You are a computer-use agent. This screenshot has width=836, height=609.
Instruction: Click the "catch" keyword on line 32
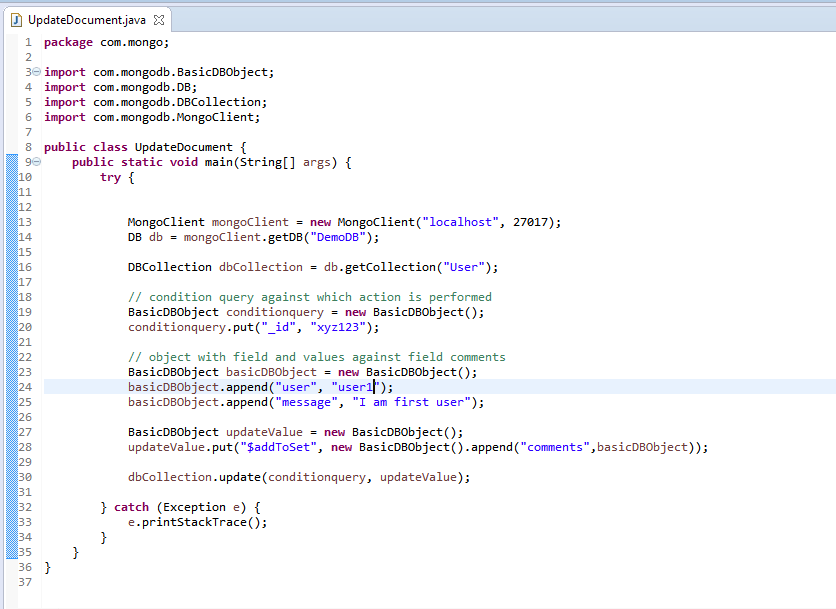coord(131,507)
